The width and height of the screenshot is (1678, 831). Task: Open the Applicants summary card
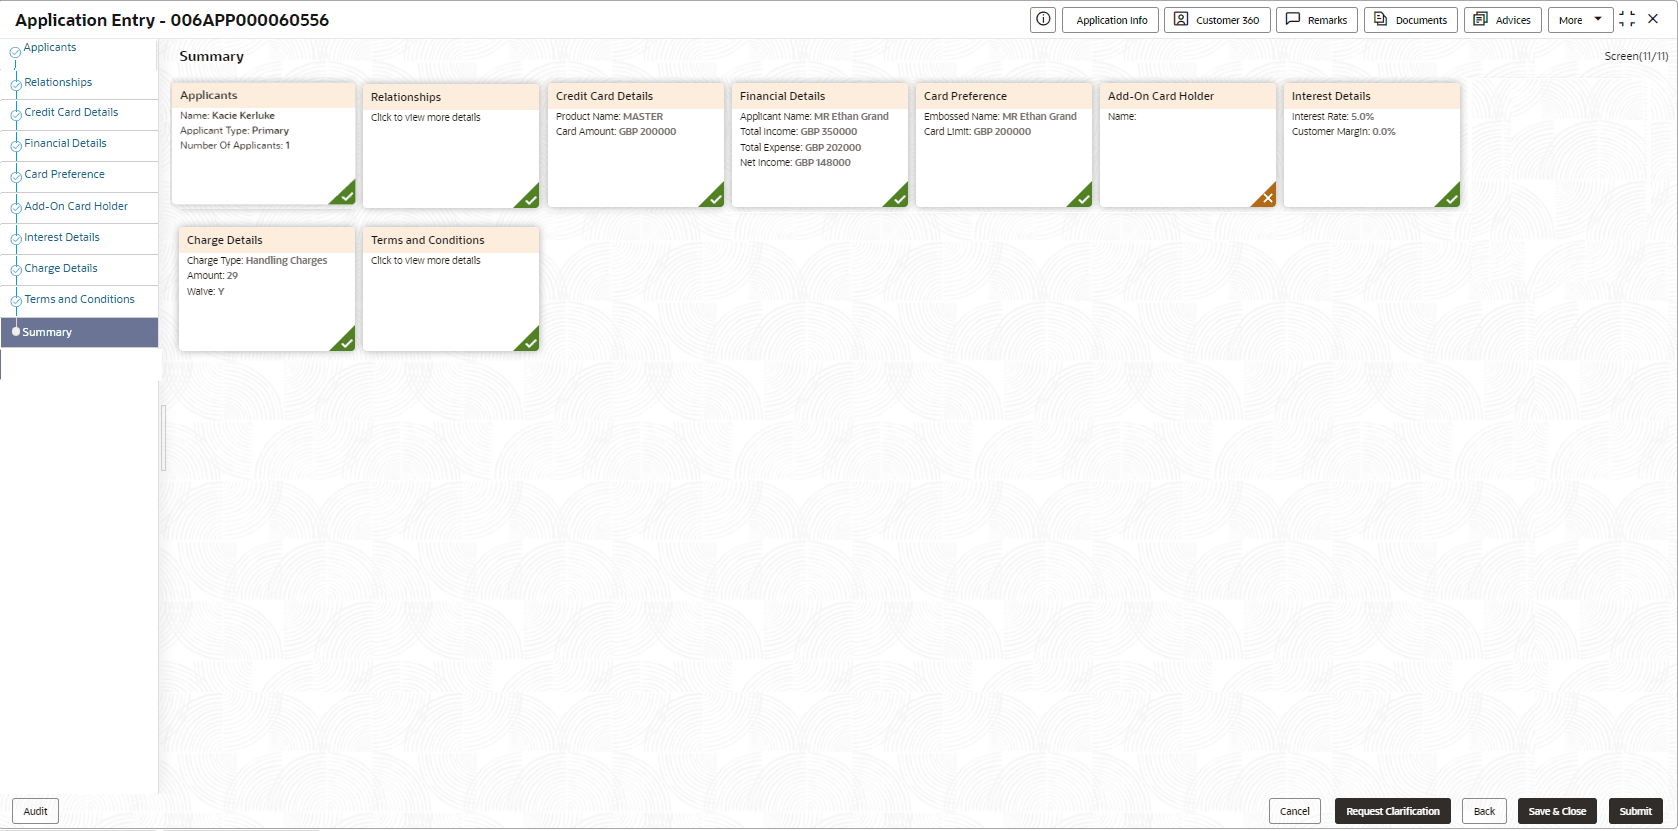(x=264, y=143)
